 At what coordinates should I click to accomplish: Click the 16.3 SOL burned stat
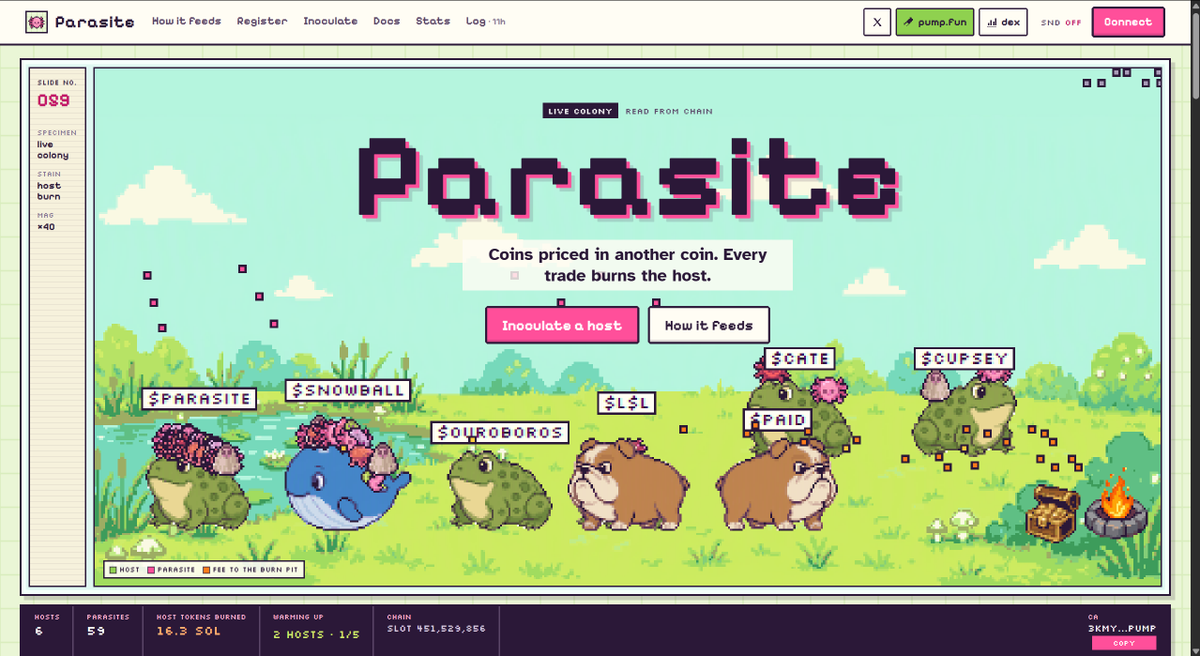(188, 632)
